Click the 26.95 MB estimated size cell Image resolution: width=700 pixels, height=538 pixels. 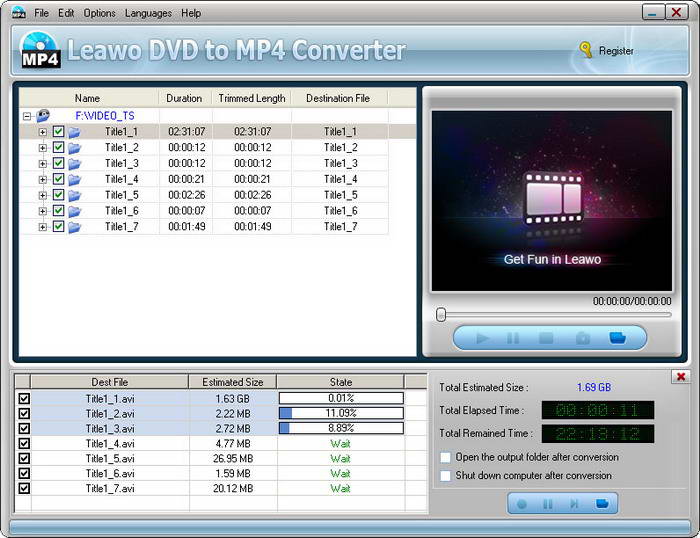(233, 459)
